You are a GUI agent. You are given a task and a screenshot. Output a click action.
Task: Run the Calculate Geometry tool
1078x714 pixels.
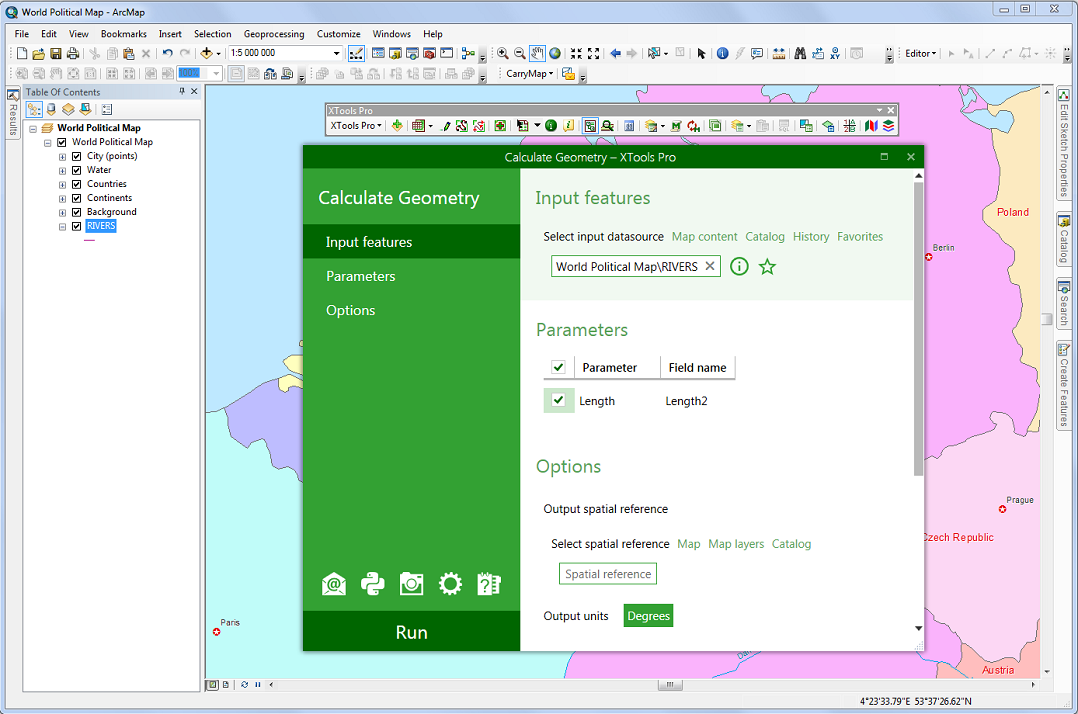point(411,632)
